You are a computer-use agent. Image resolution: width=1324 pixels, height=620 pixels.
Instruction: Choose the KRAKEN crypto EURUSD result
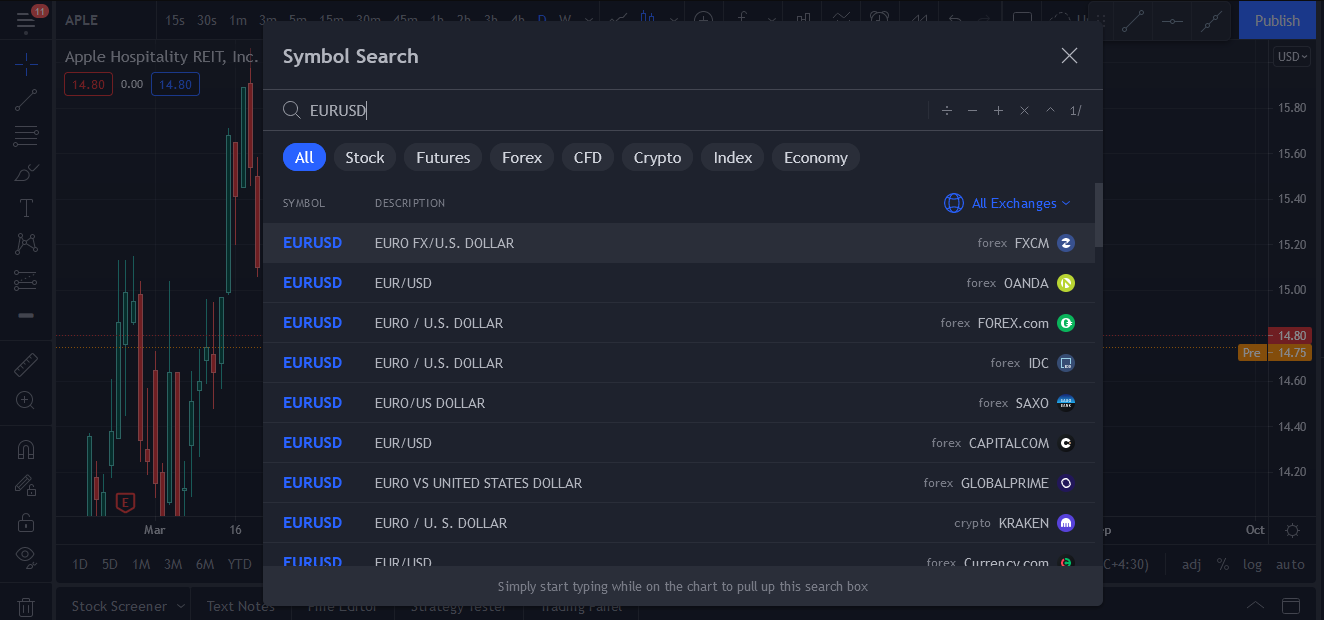coord(679,523)
